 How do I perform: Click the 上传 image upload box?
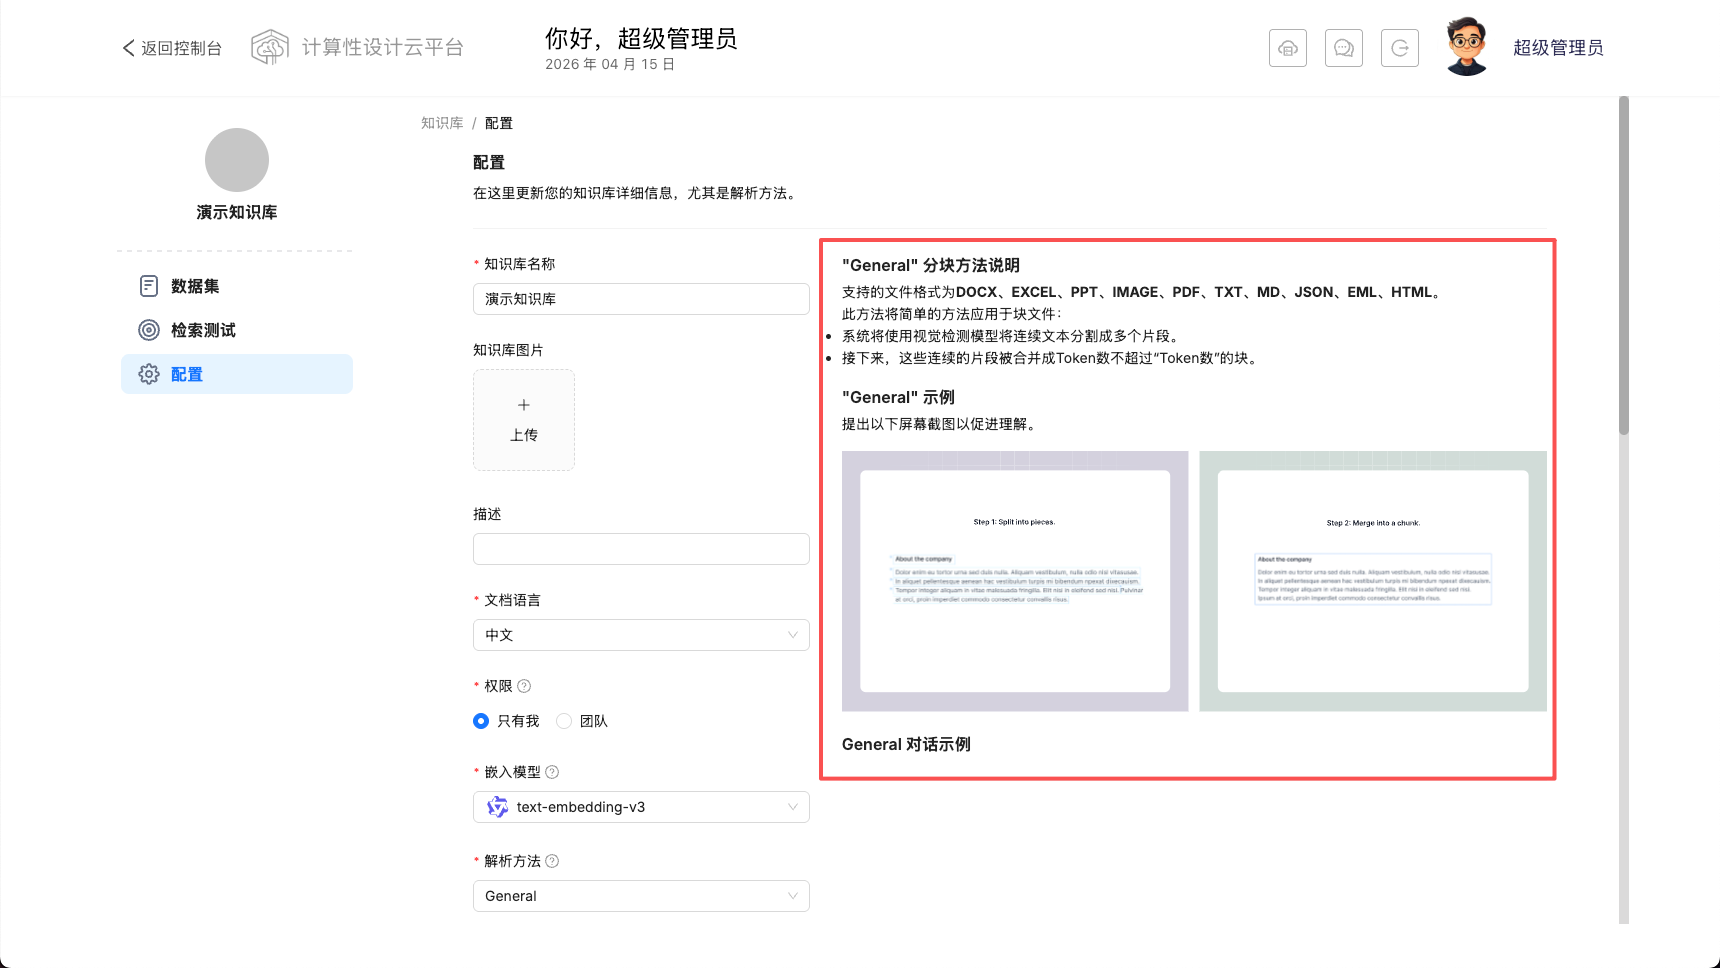524,420
